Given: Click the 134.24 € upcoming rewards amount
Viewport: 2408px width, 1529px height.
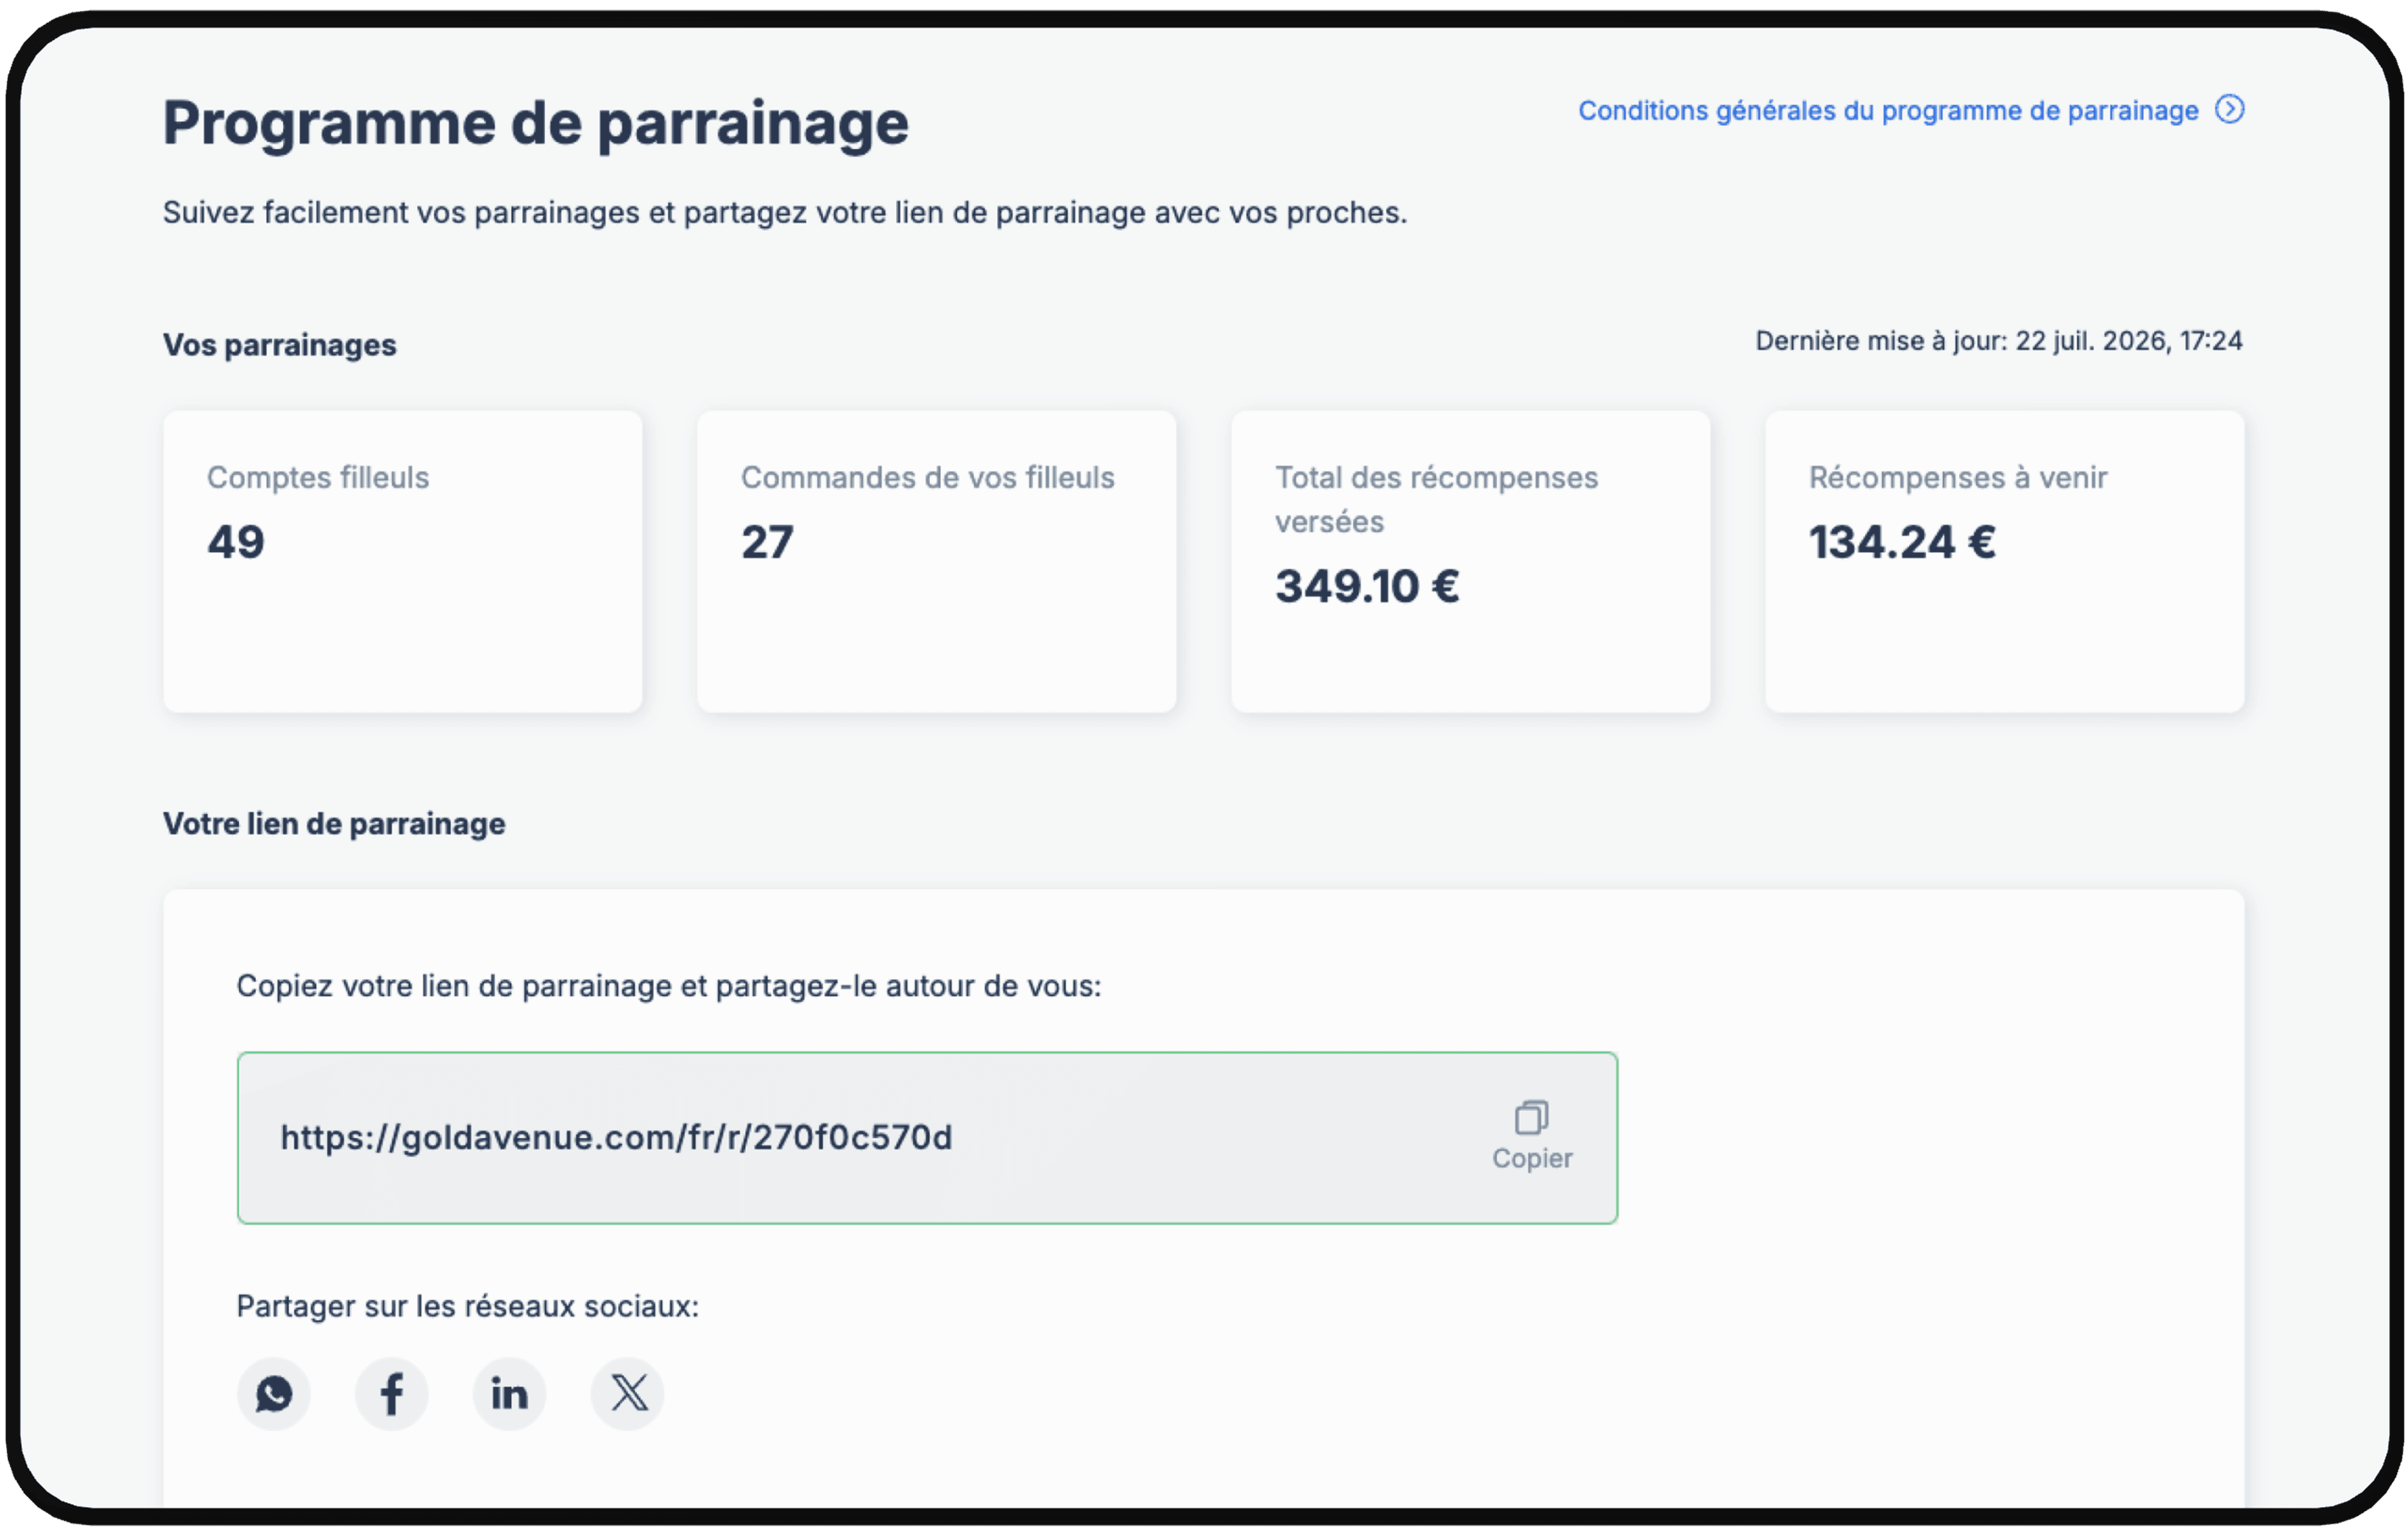Looking at the screenshot, I should click(1902, 542).
